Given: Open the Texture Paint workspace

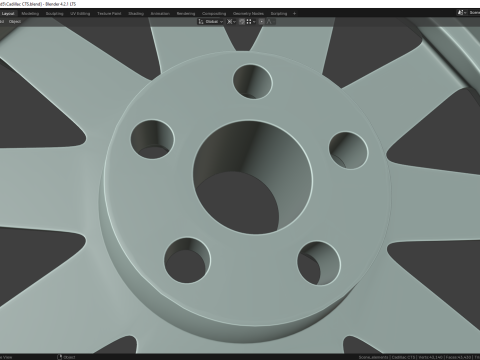Looking at the screenshot, I should tap(109, 14).
